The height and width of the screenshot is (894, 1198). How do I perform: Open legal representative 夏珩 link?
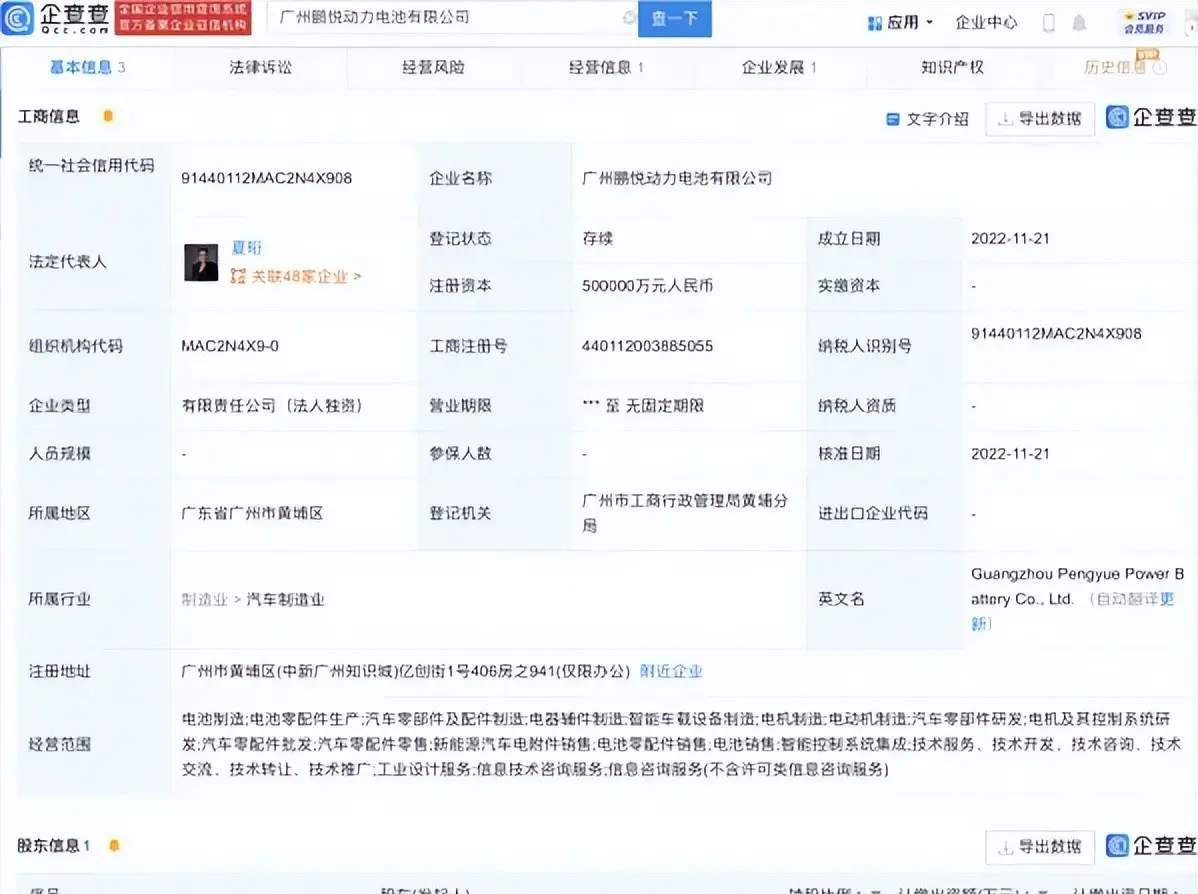(x=246, y=248)
